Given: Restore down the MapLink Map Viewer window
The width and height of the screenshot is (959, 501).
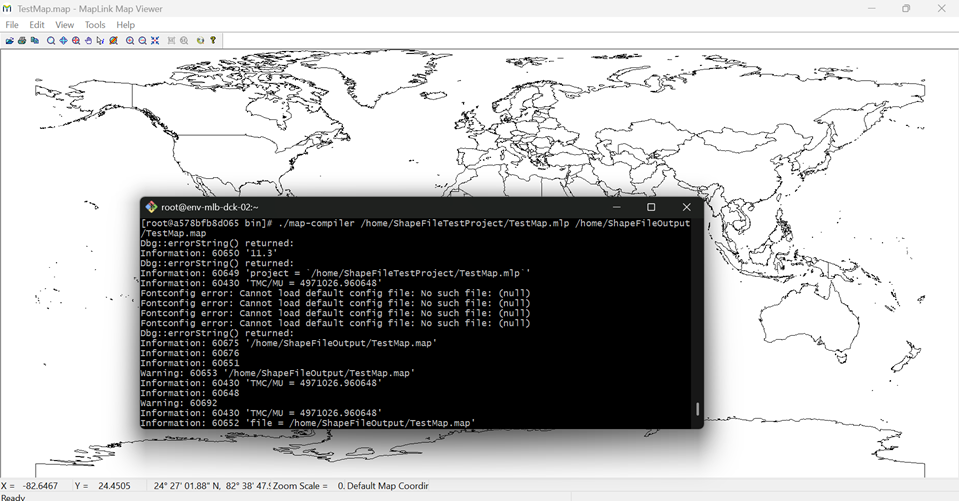Looking at the screenshot, I should click(x=906, y=9).
